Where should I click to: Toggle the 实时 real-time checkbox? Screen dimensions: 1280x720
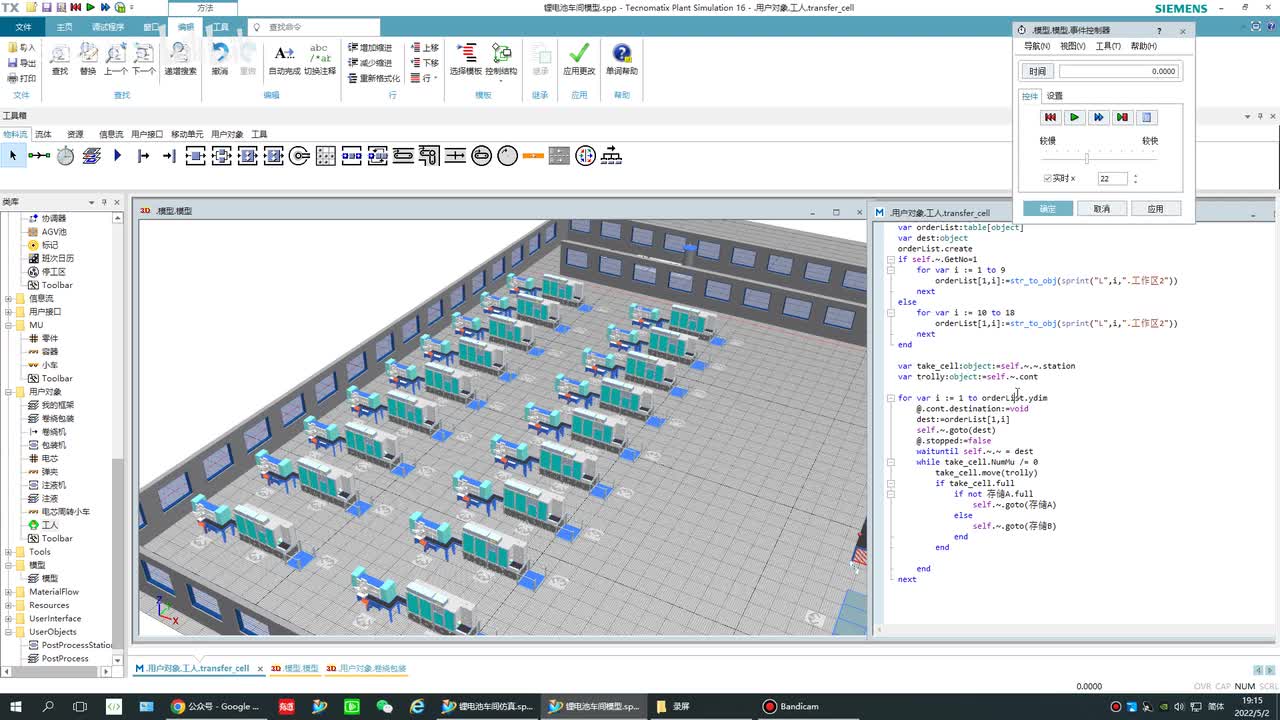pos(1047,179)
